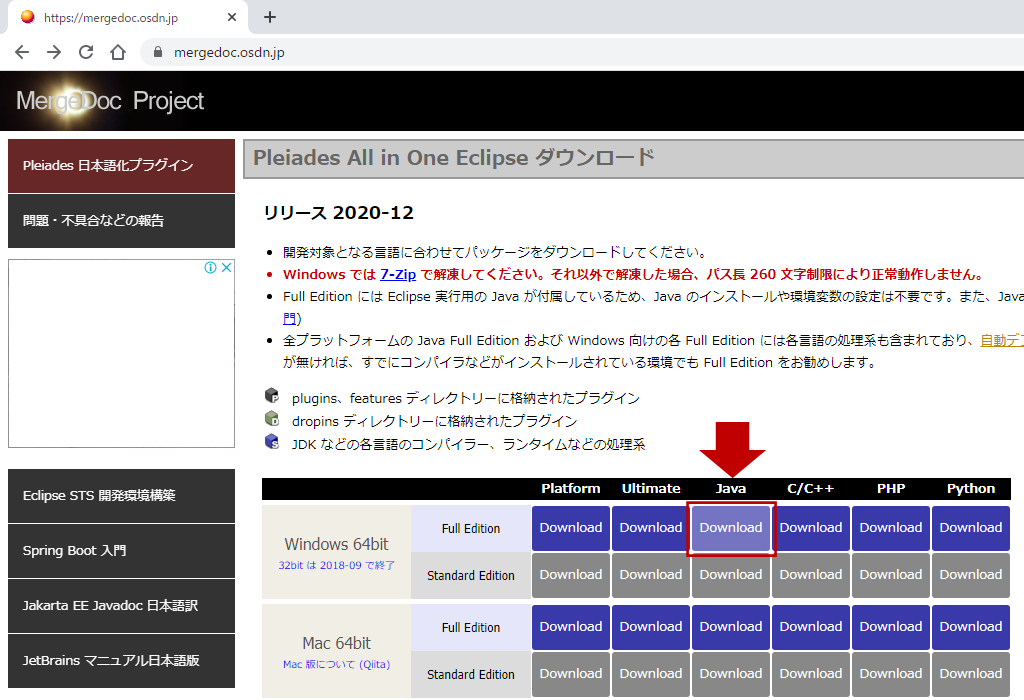Download Mac Full Edition Python package
Viewport: 1024px width, 700px height.
[971, 627]
